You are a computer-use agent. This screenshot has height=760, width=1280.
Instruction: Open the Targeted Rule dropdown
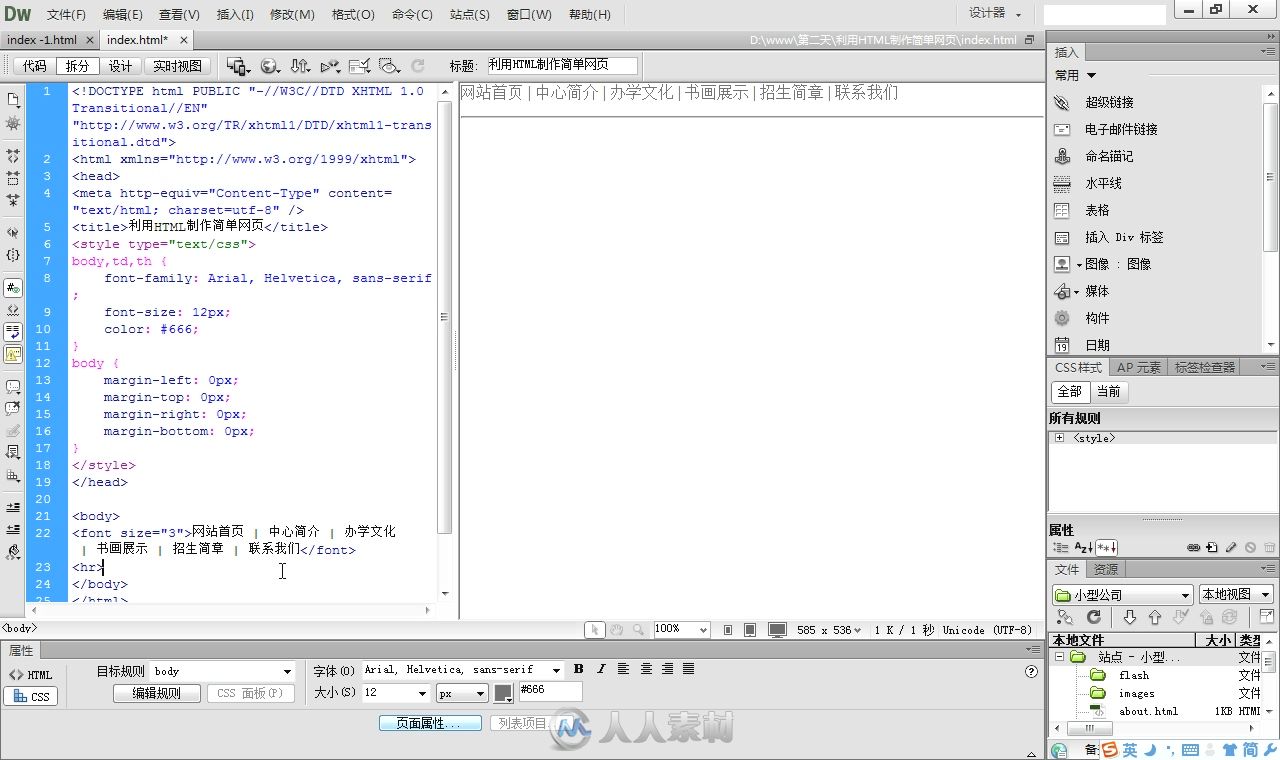287,671
